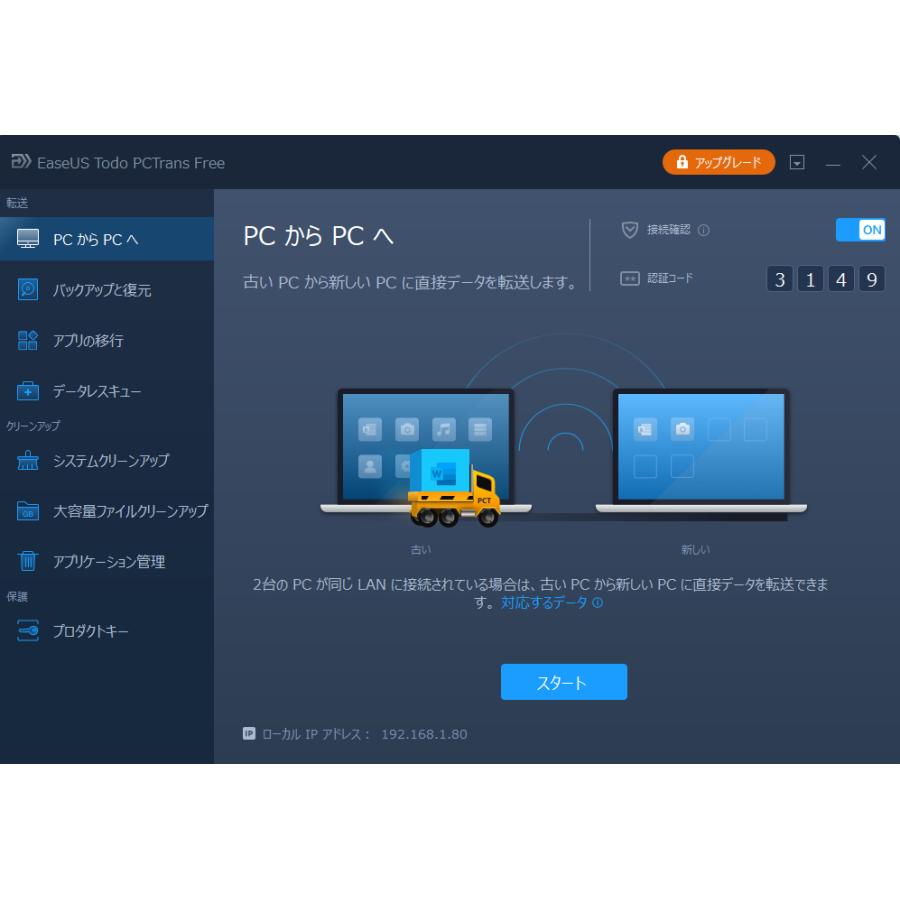Minimize the PCTrans window
Viewport: 900px width, 900px height.
[x=833, y=163]
